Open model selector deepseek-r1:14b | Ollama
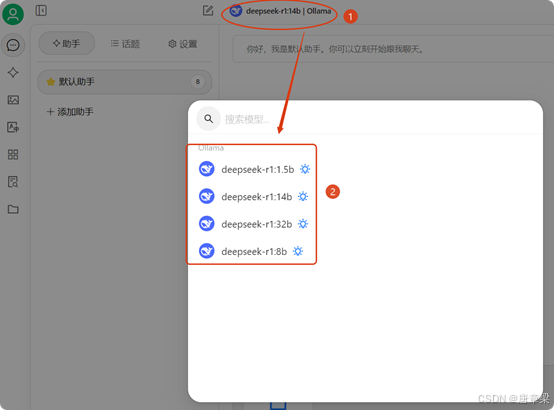This screenshot has height=410, width=554. pos(280,11)
